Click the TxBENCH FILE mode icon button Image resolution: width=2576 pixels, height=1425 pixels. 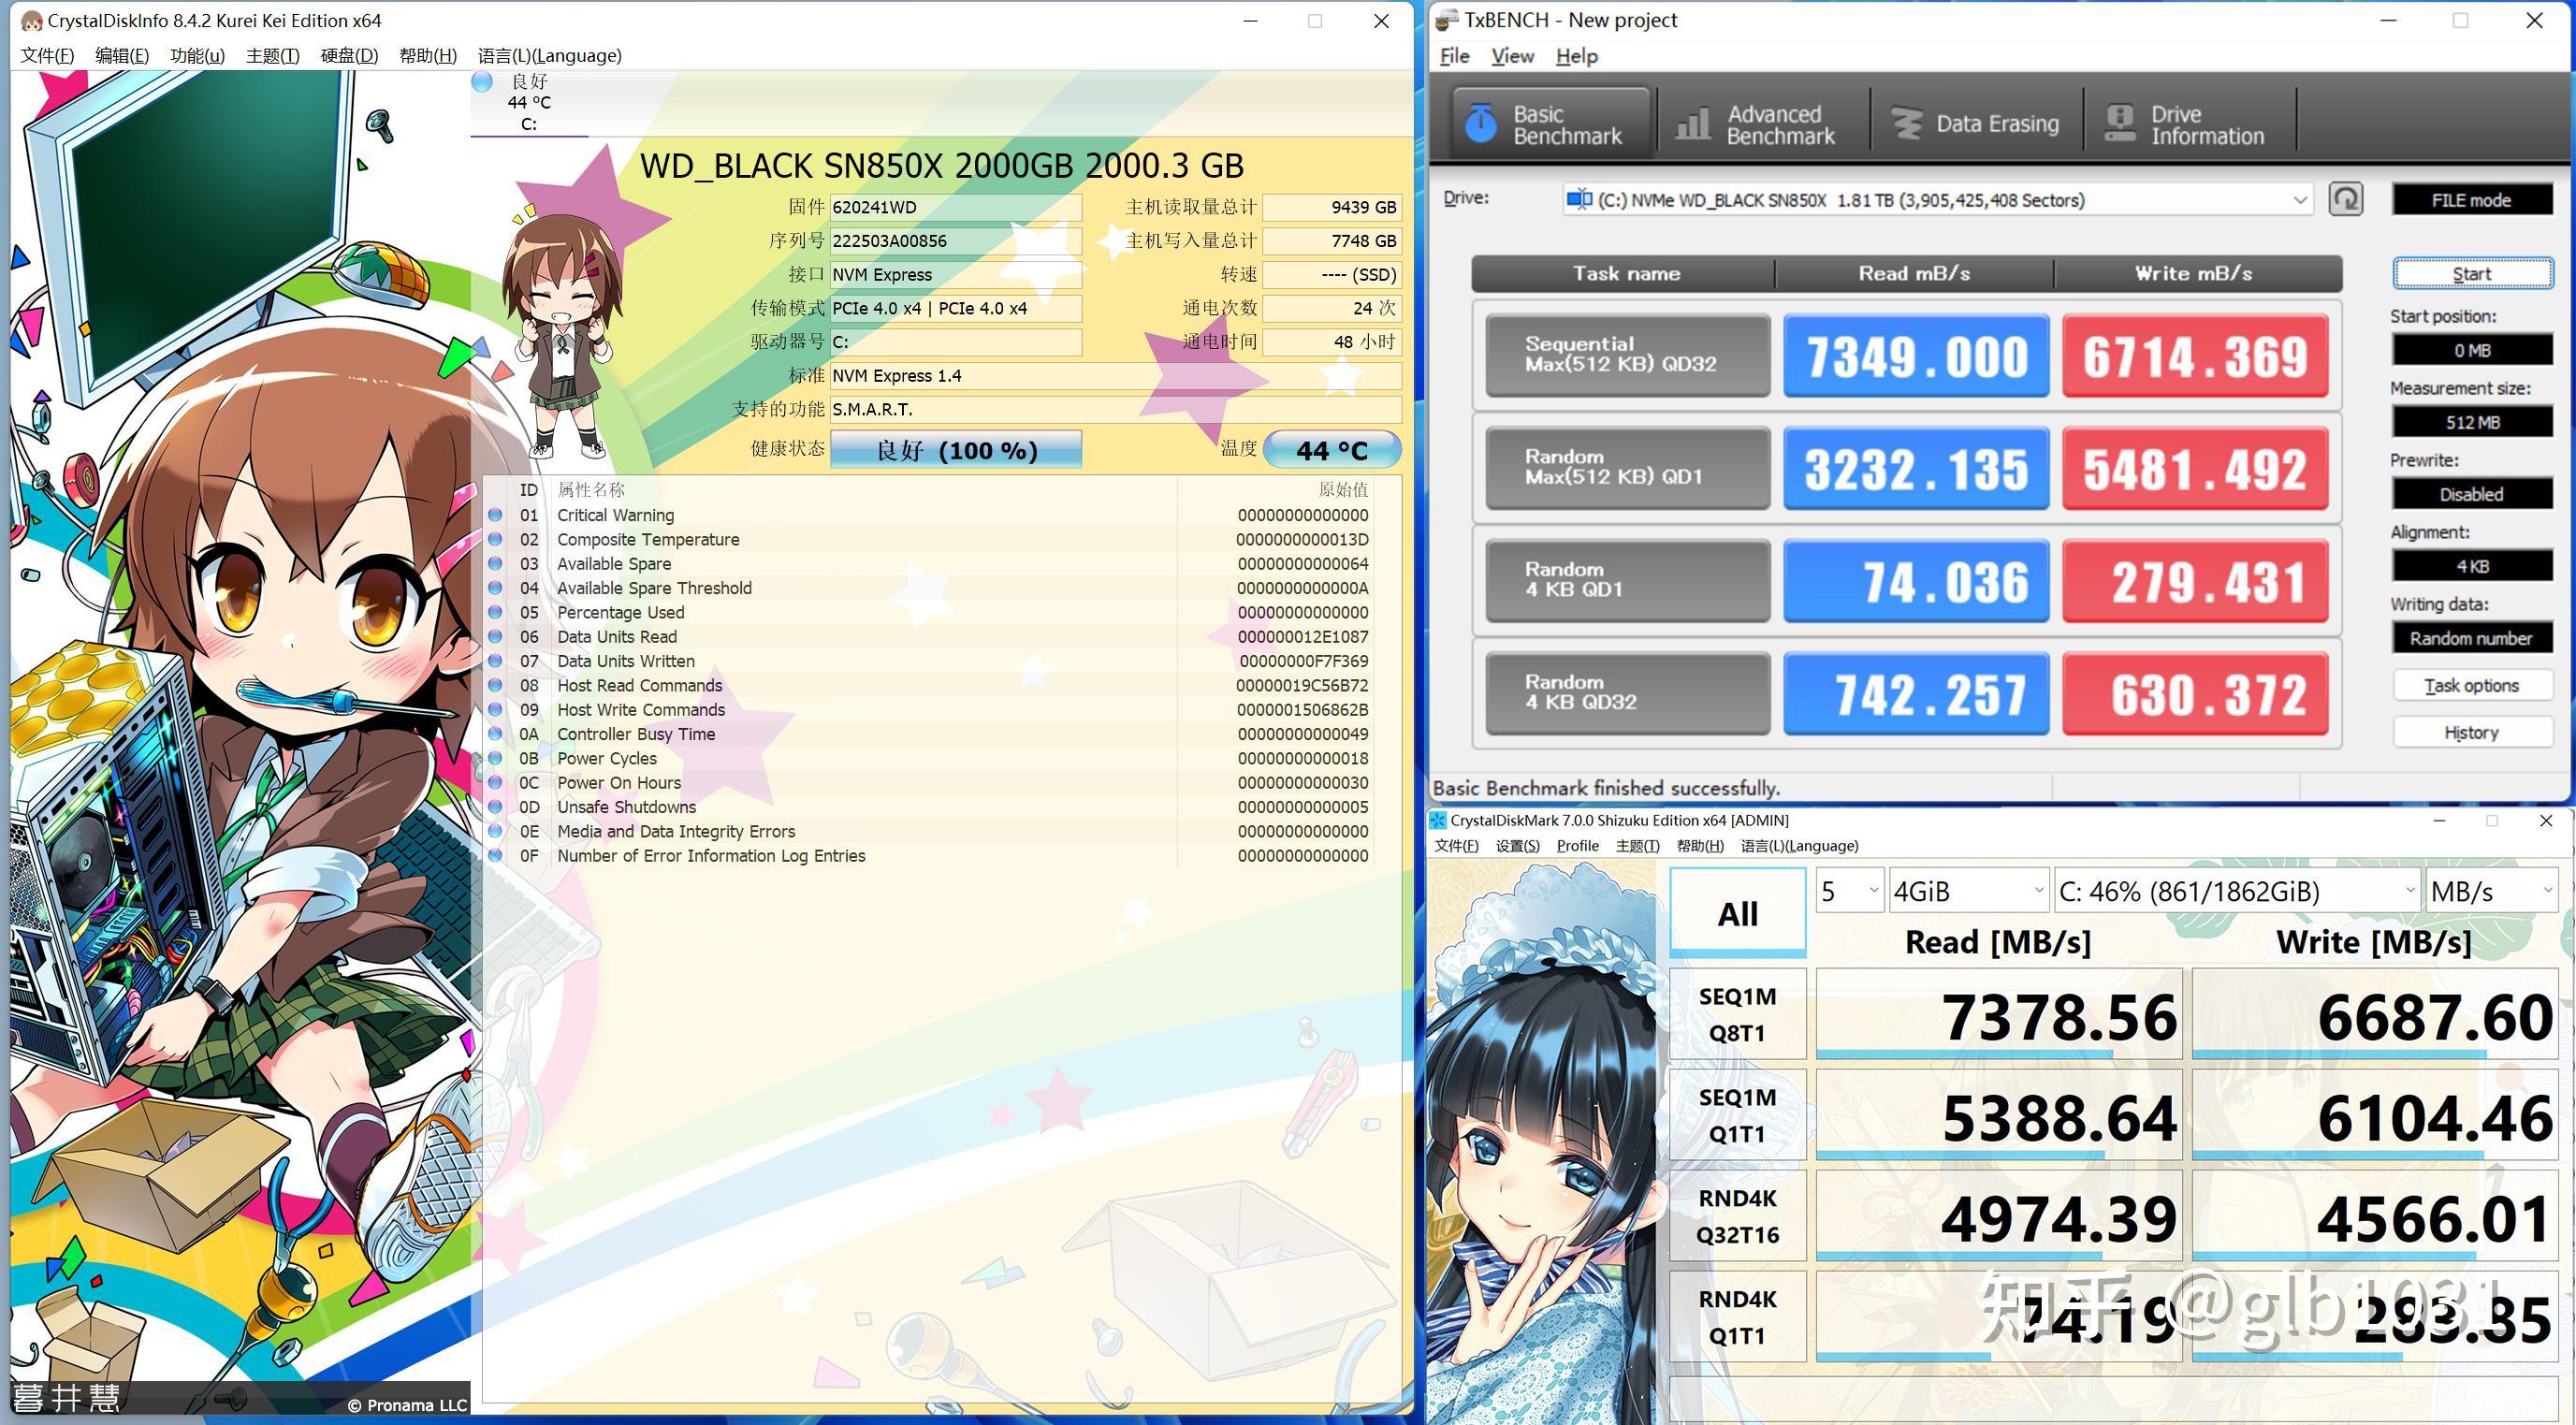coord(2466,198)
